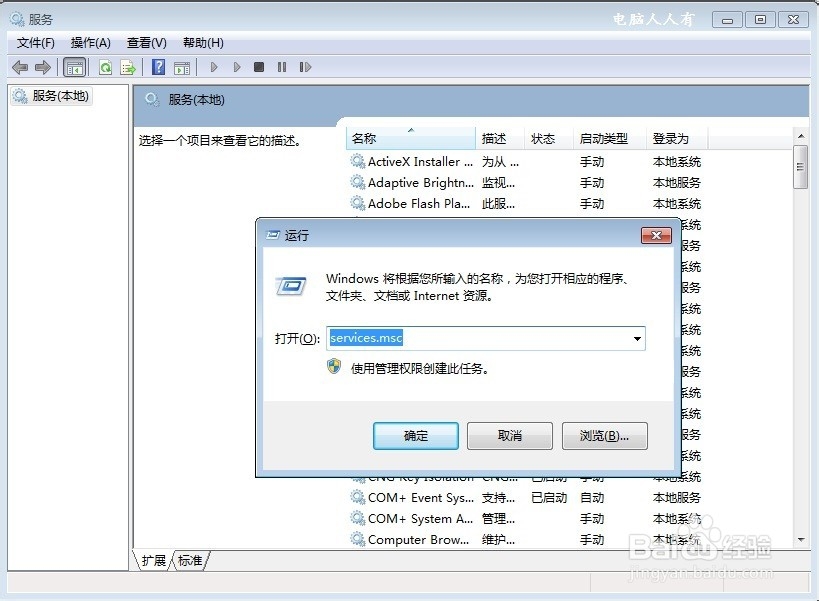Image resolution: width=819 pixels, height=601 pixels.
Task: Click 自动 startup type of COM+ Event System
Action: tap(592, 498)
